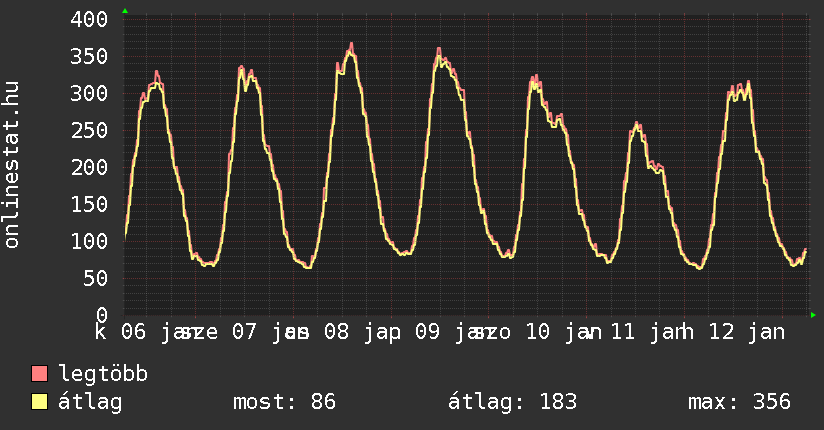The height and width of the screenshot is (430, 824).
Task: Click the '06 jan' date label
Action: point(157,331)
